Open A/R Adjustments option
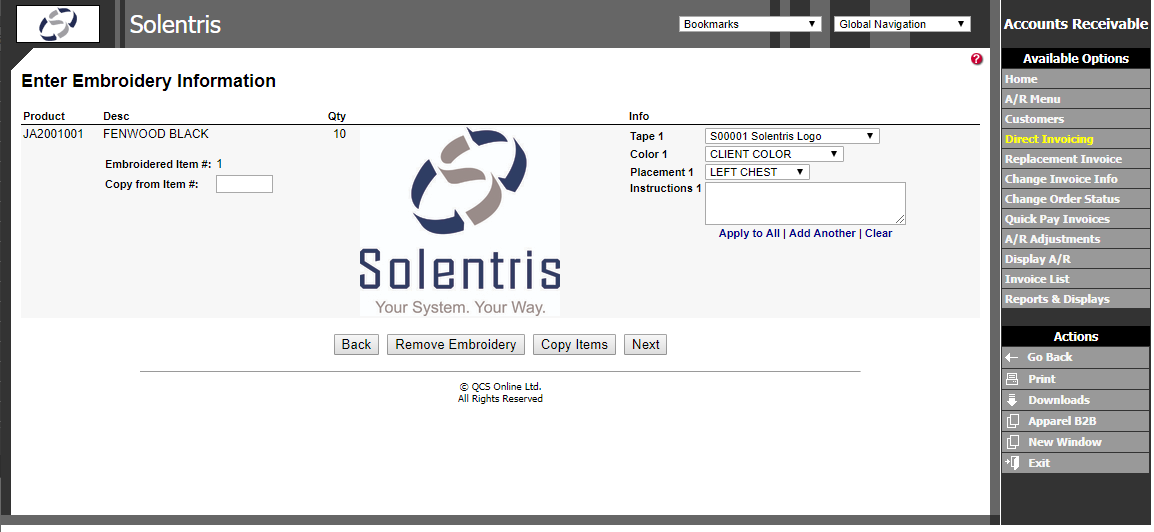This screenshot has width=1154, height=532. [1075, 239]
